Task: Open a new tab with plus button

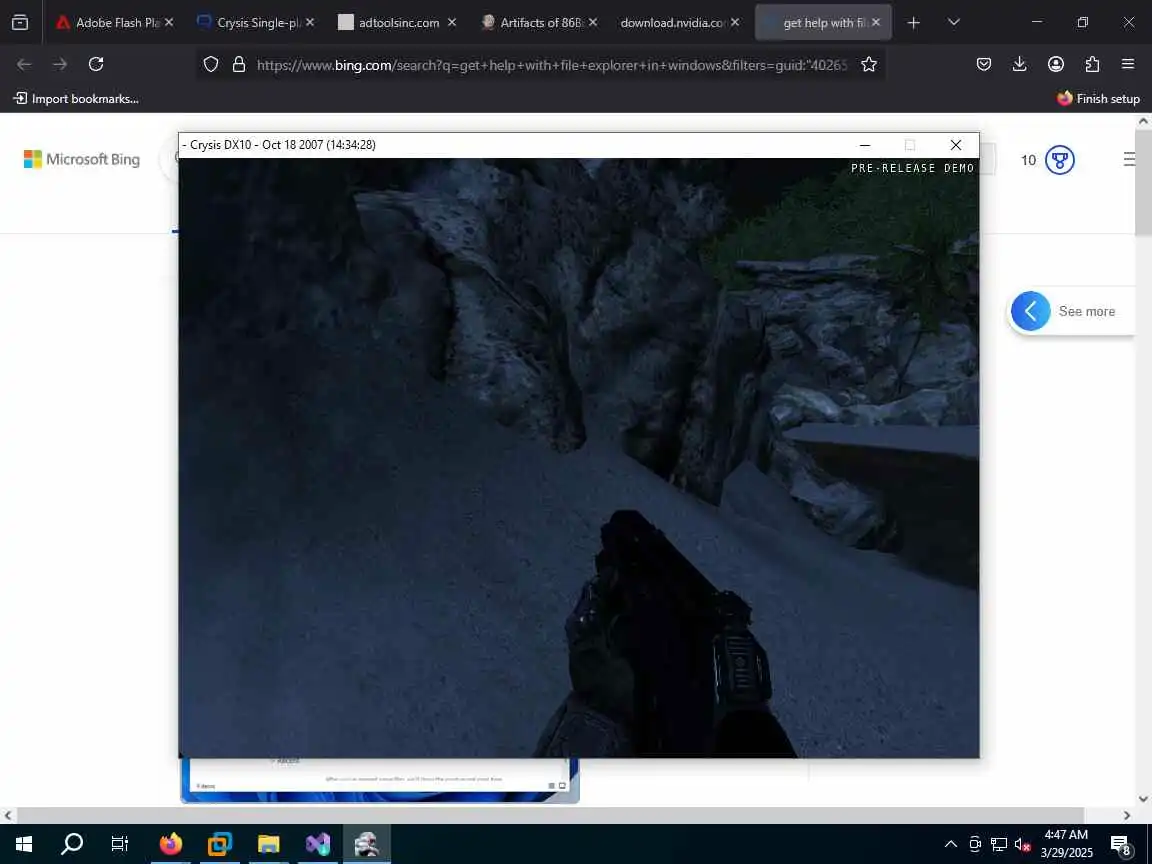Action: tap(913, 23)
